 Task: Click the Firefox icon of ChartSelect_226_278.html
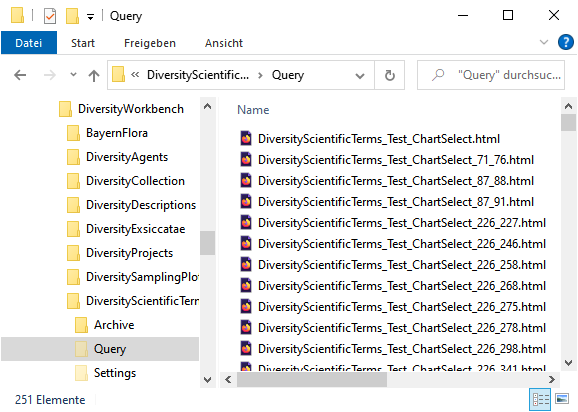pyautogui.click(x=246, y=328)
